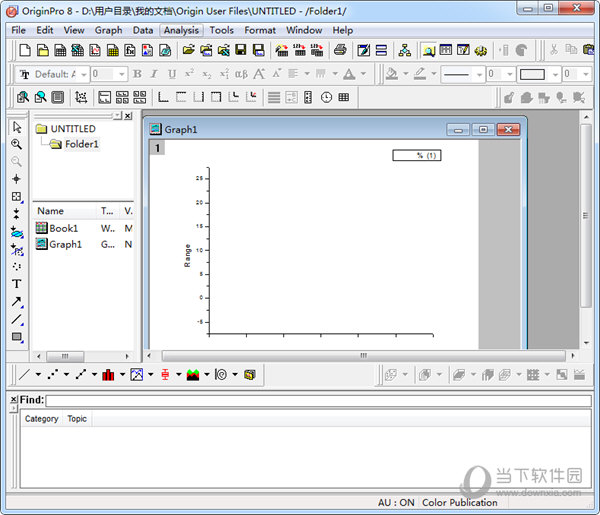Open the font name dropdown
This screenshot has height=515, width=600.
click(84, 74)
